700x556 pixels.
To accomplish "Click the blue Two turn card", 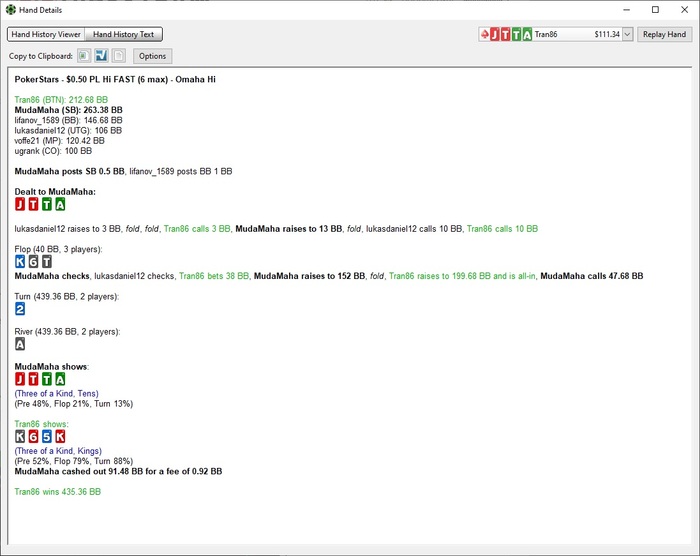I will pos(20,309).
